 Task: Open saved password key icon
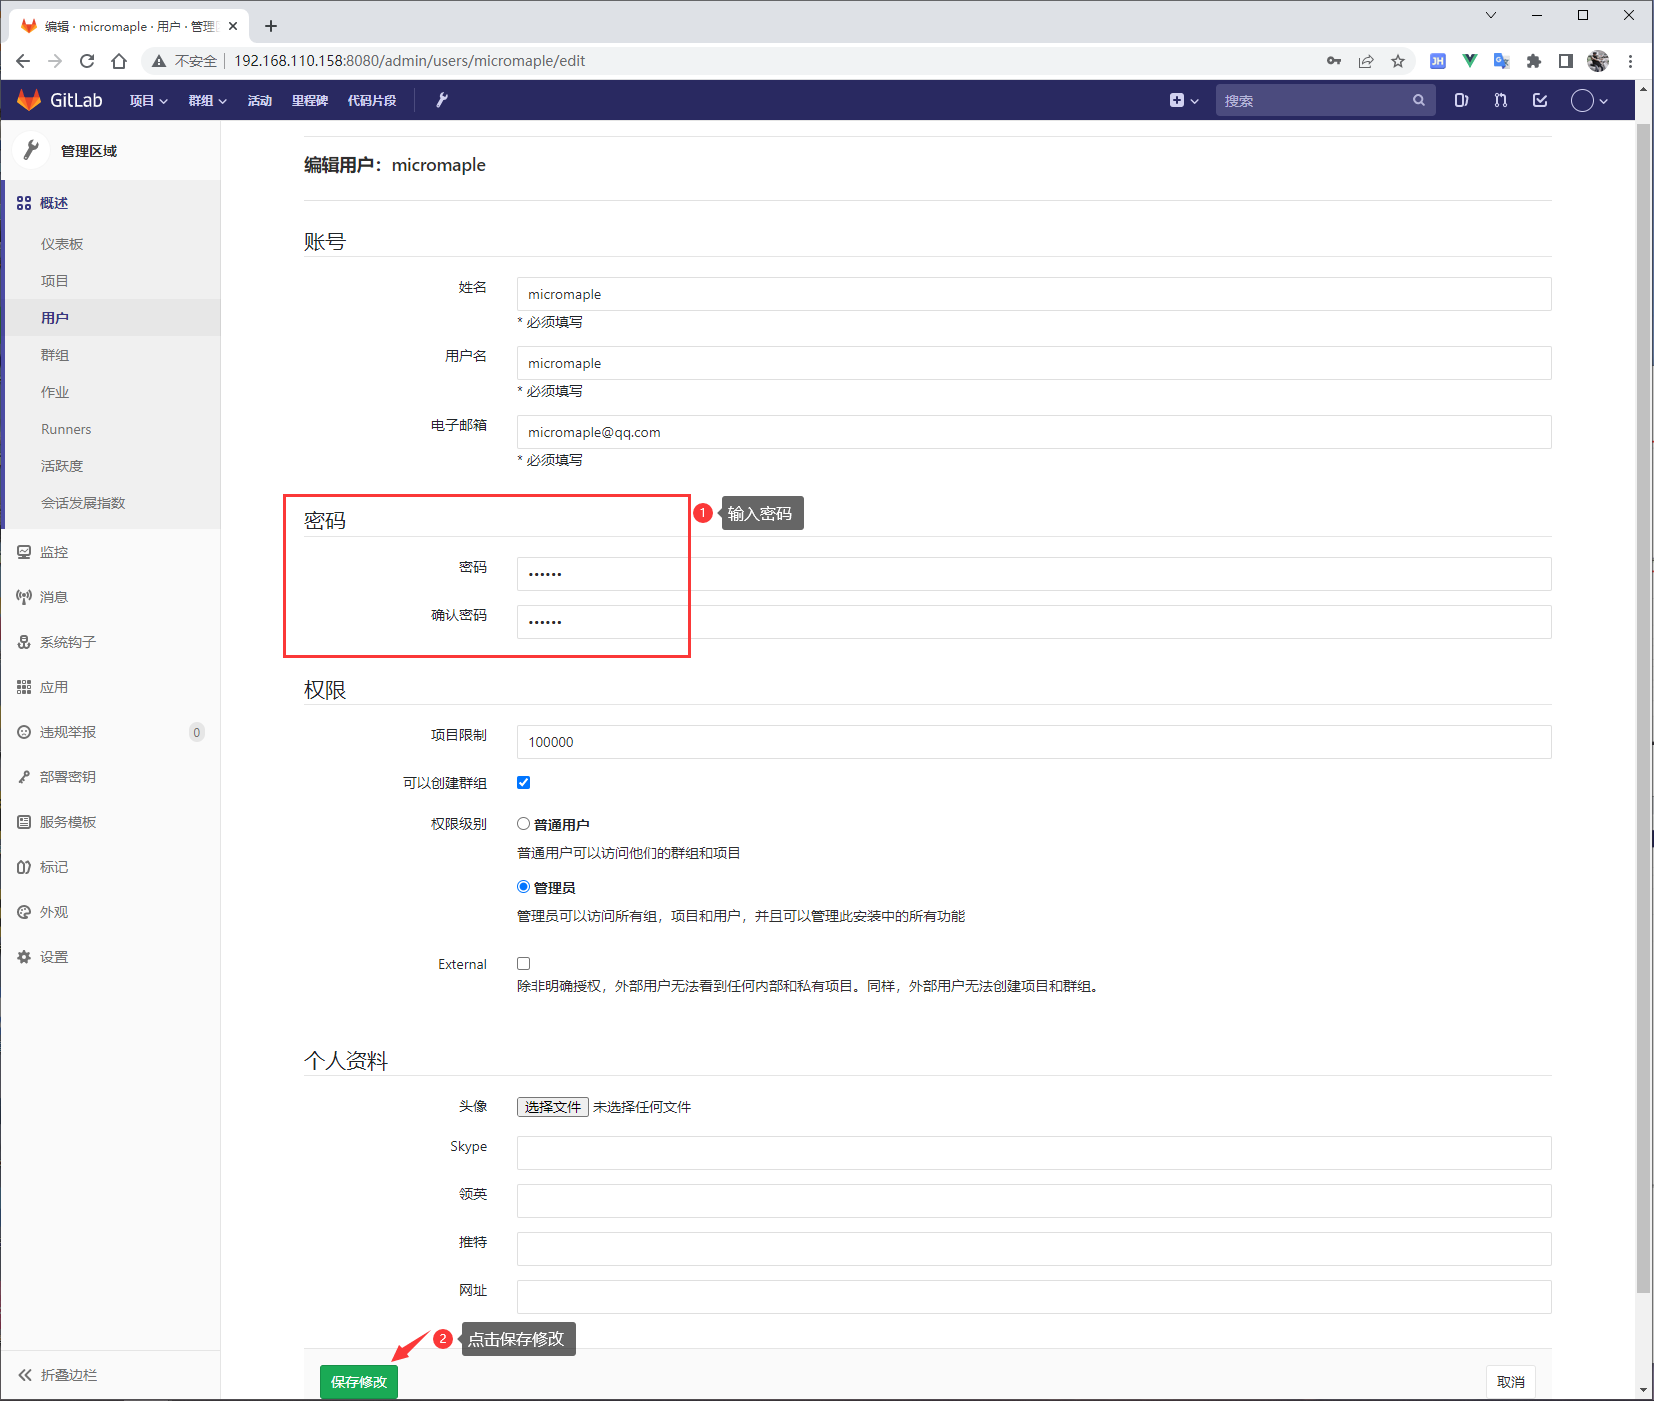(x=1334, y=61)
